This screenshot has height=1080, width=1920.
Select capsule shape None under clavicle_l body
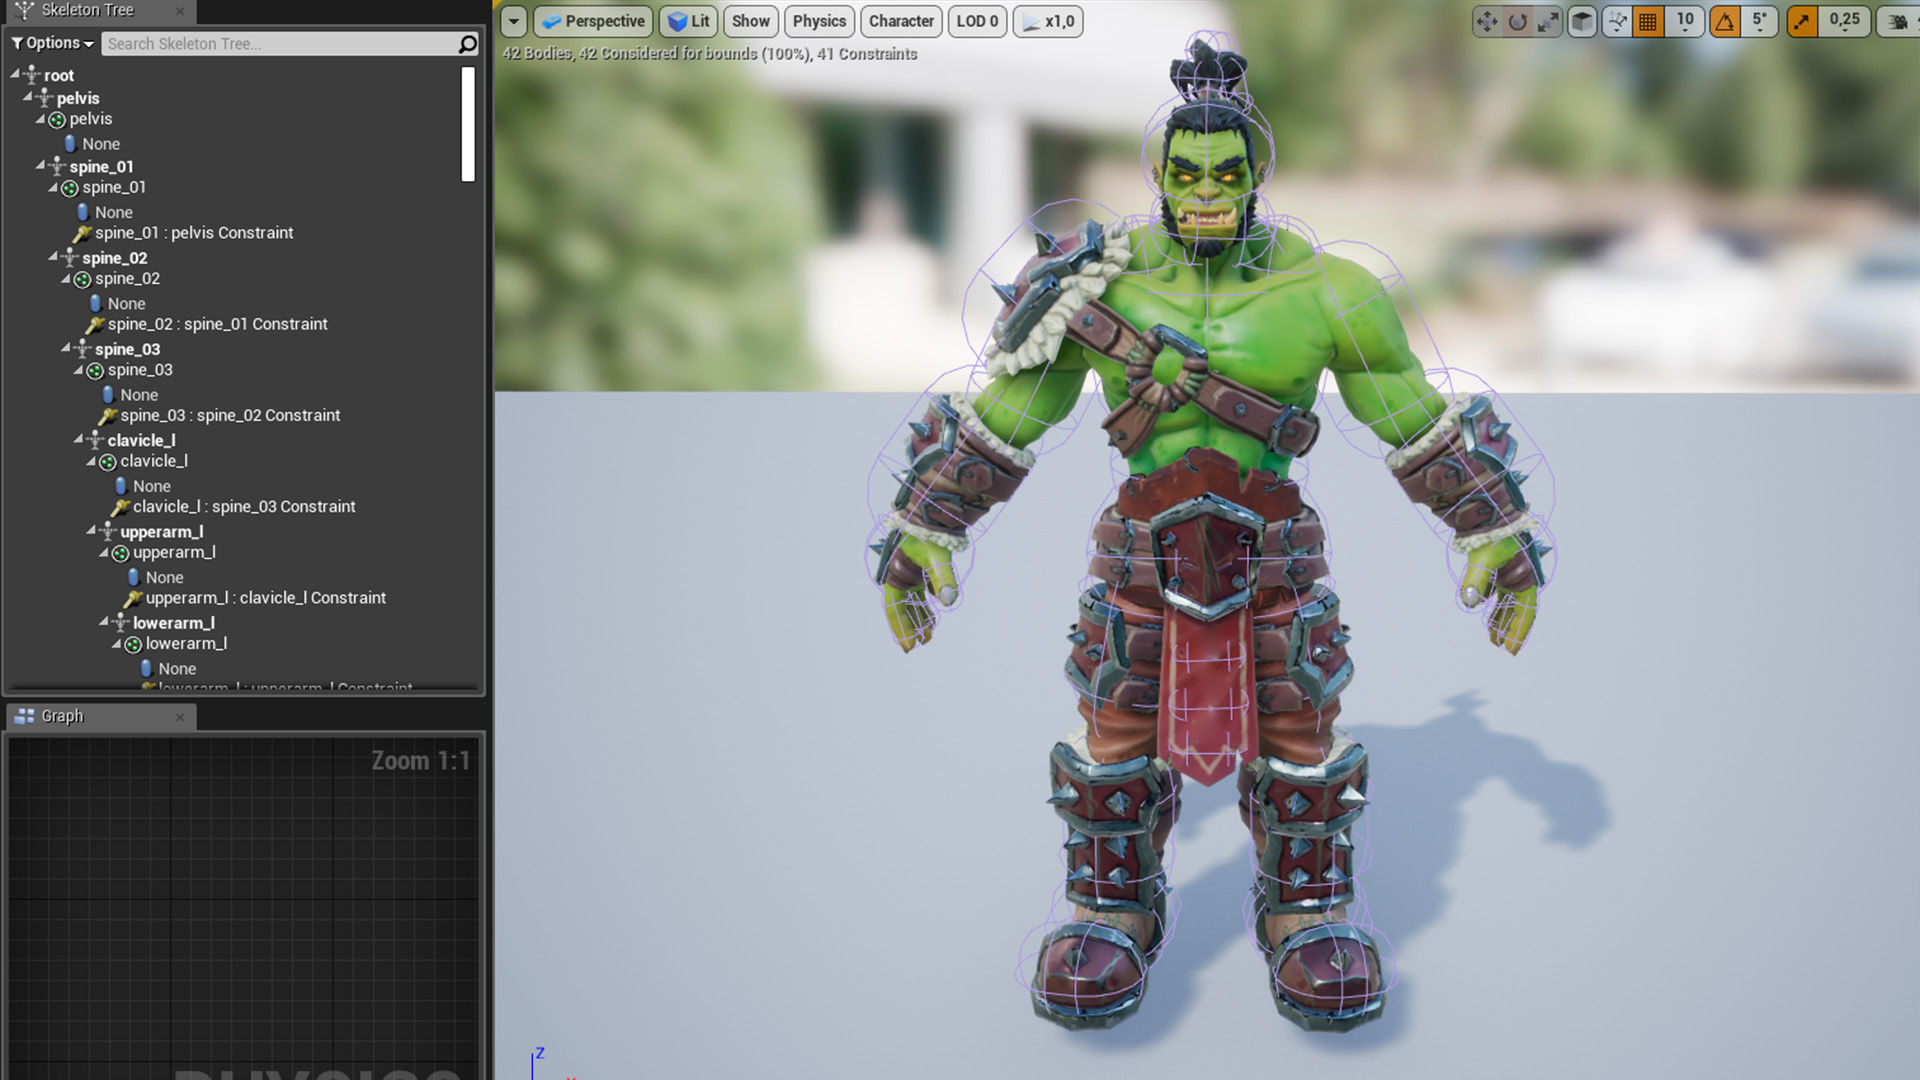[x=143, y=486]
